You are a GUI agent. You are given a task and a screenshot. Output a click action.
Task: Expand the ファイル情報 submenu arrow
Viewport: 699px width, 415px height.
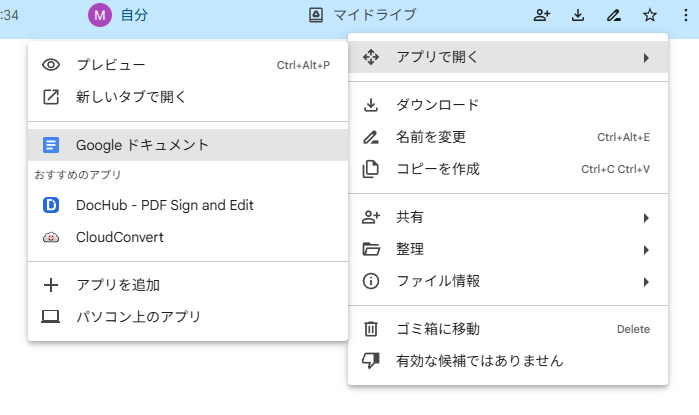point(646,282)
